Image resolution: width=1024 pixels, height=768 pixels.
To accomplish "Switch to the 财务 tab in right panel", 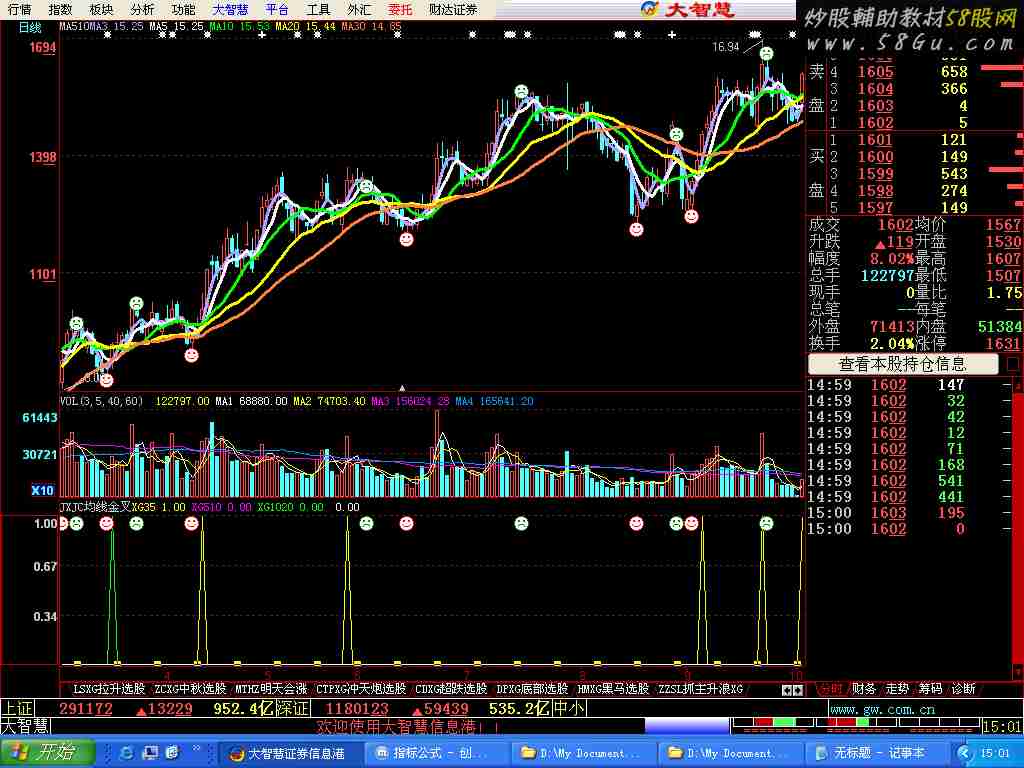I will [x=863, y=689].
